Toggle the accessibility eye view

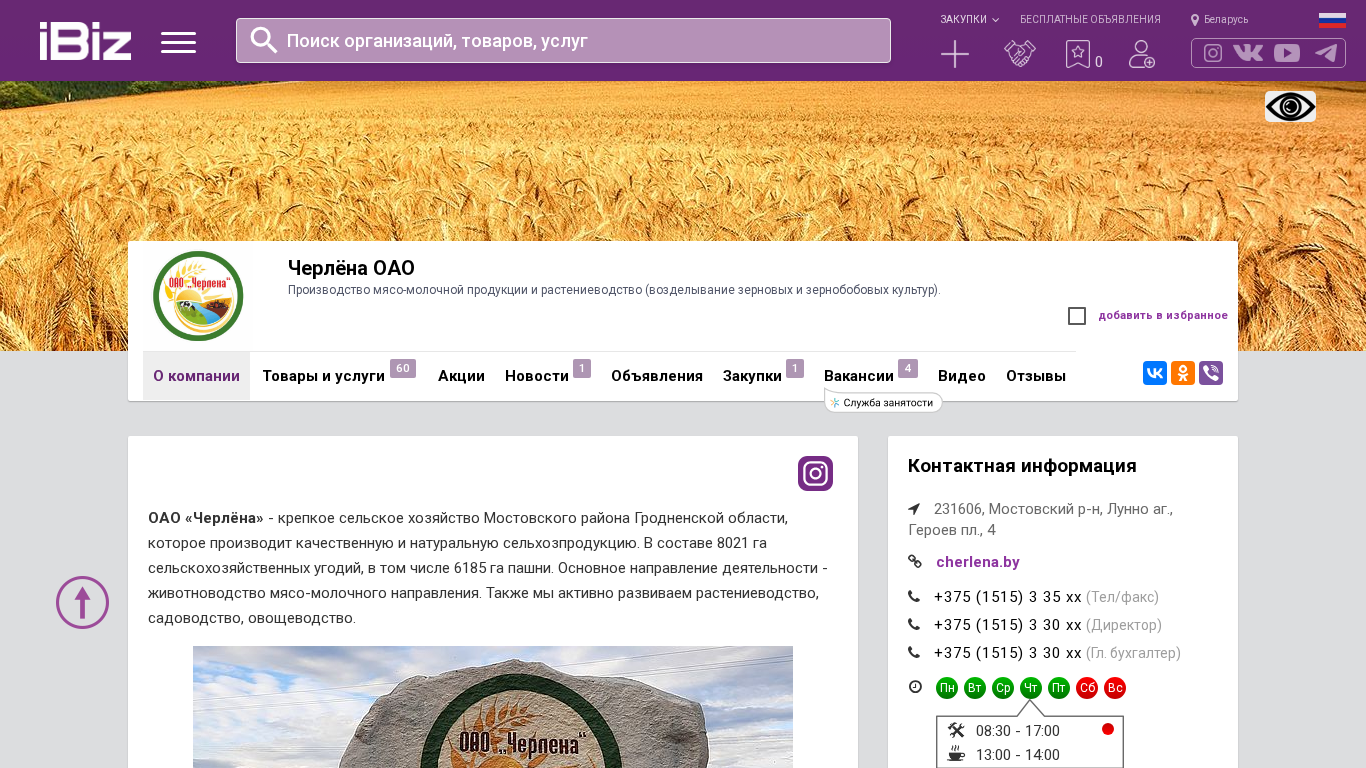(x=1290, y=106)
